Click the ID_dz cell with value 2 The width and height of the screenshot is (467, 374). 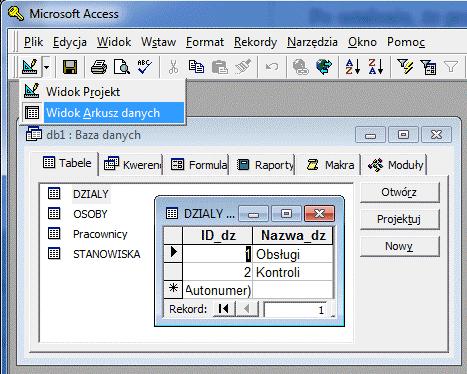(x=218, y=272)
